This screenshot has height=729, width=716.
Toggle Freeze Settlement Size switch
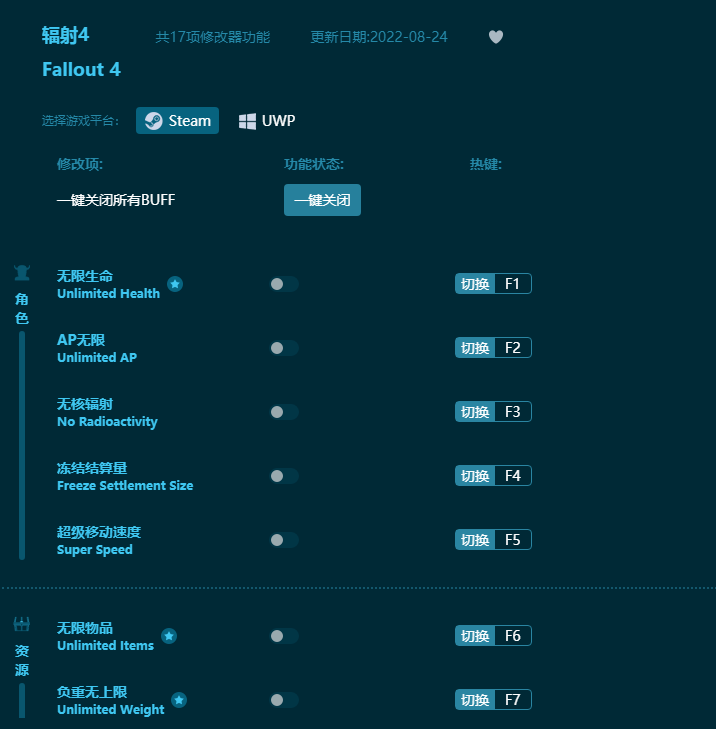(x=284, y=476)
